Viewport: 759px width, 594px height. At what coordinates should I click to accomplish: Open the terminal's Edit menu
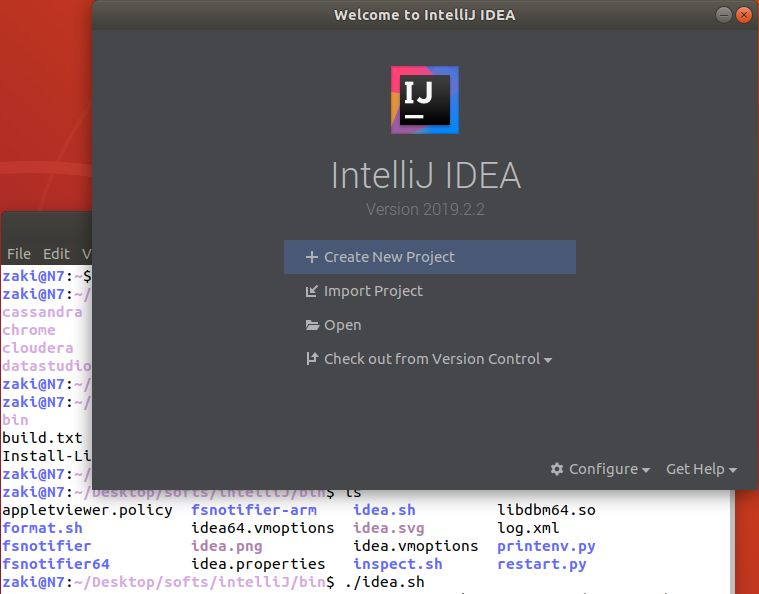[56, 254]
